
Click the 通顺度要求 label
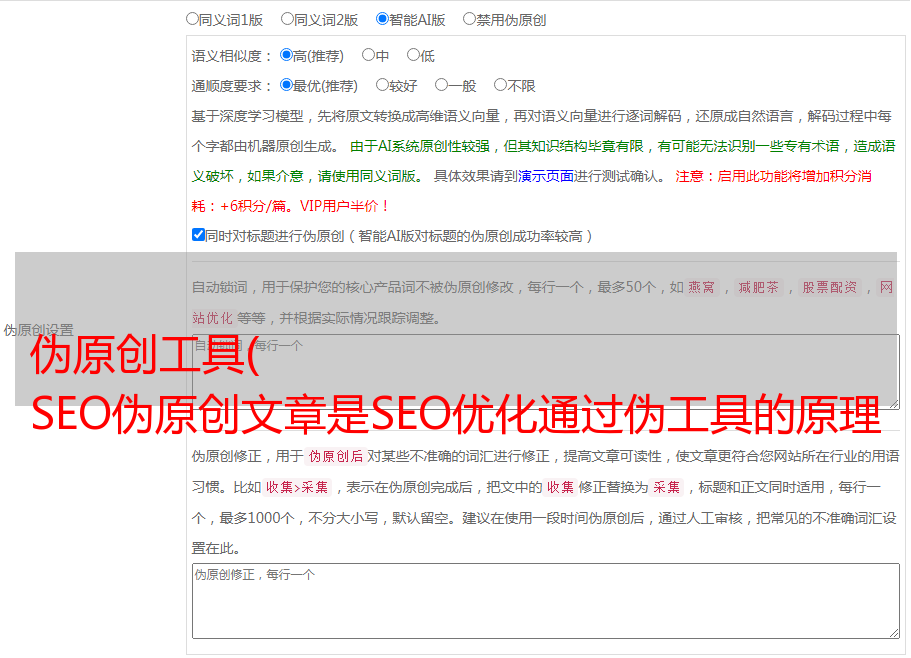tap(231, 87)
